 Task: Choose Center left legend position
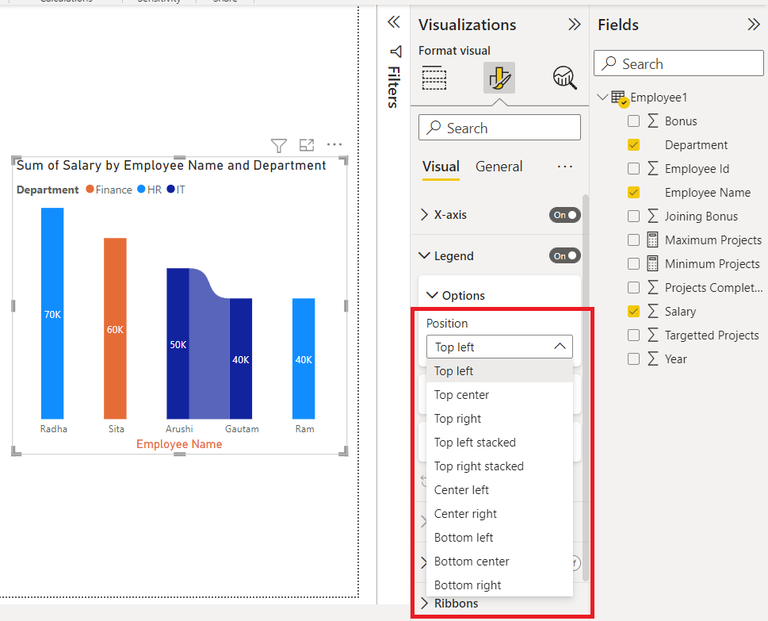coord(499,490)
